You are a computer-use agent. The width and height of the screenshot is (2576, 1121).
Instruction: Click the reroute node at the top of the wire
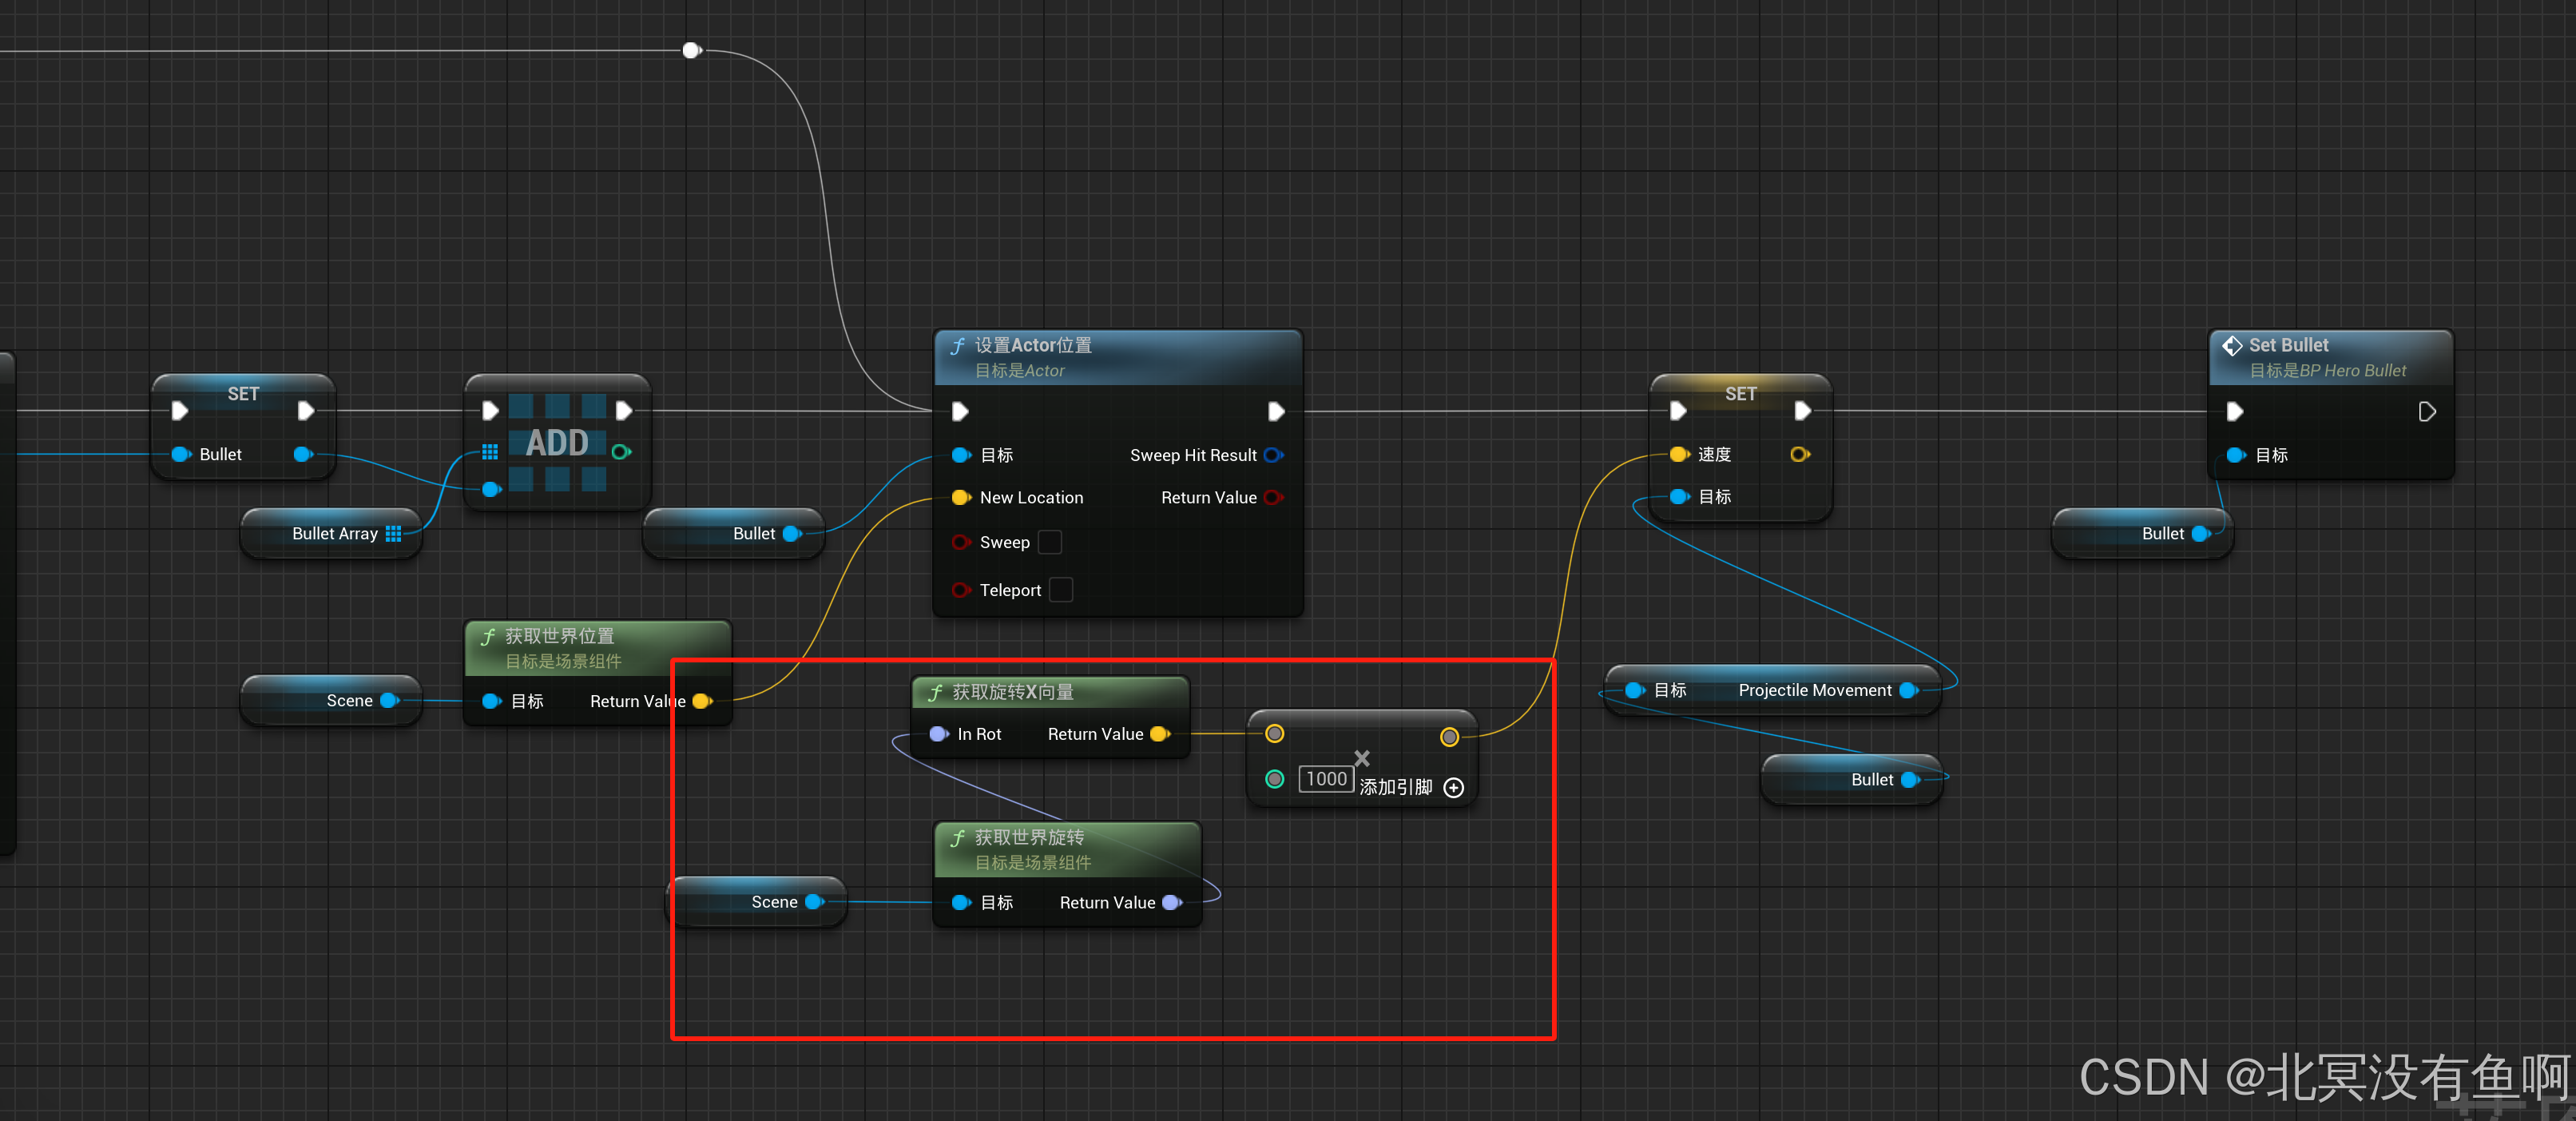click(x=690, y=50)
